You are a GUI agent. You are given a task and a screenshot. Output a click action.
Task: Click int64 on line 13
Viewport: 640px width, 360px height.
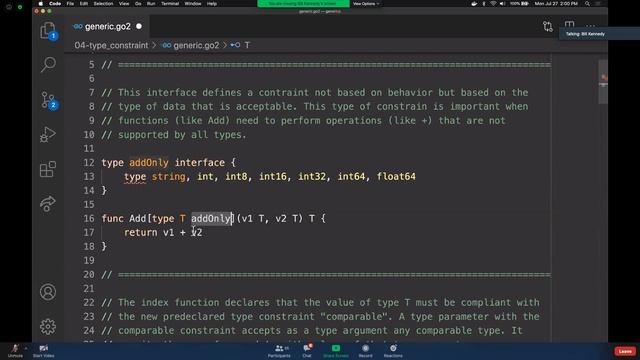(351, 176)
